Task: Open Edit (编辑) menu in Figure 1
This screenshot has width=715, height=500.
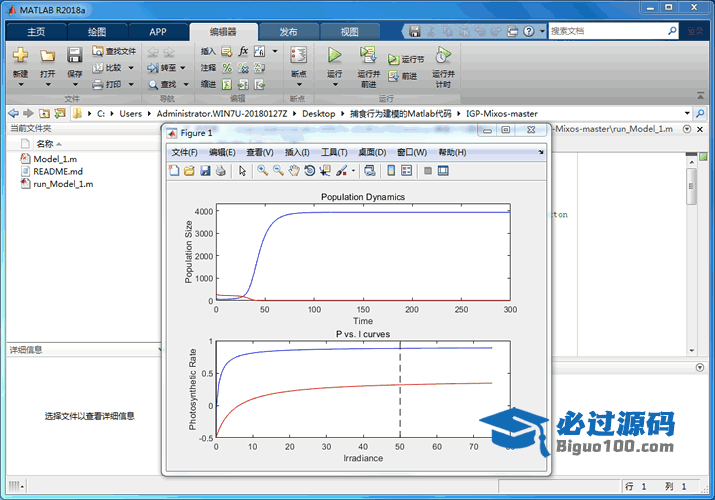Action: coord(222,152)
